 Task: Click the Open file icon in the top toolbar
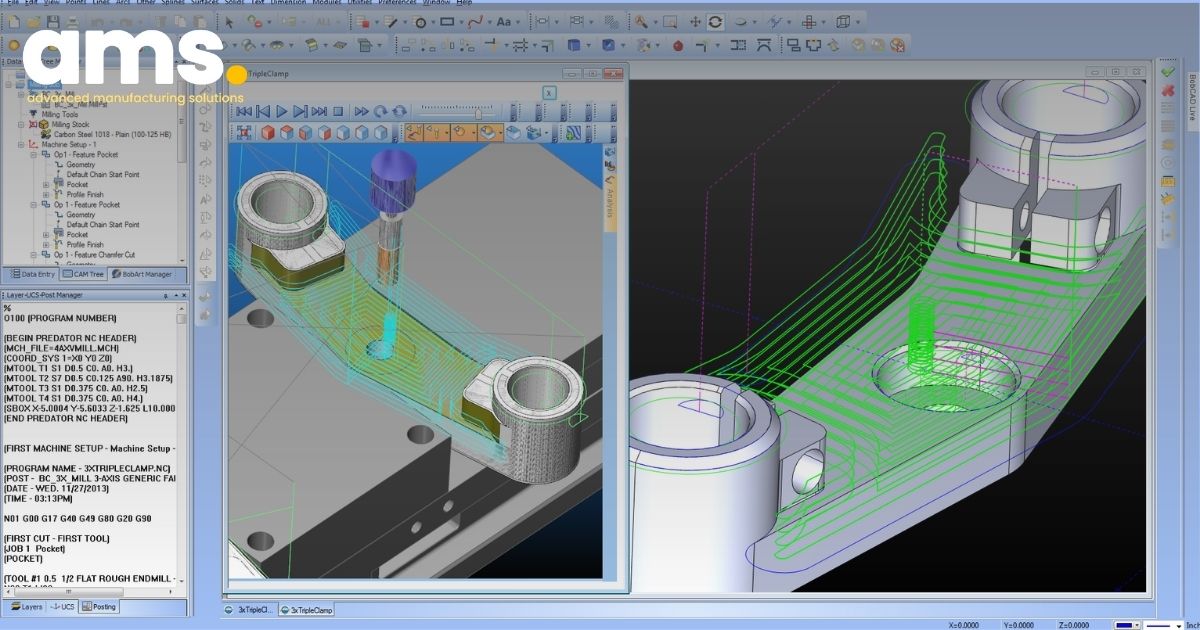point(33,19)
